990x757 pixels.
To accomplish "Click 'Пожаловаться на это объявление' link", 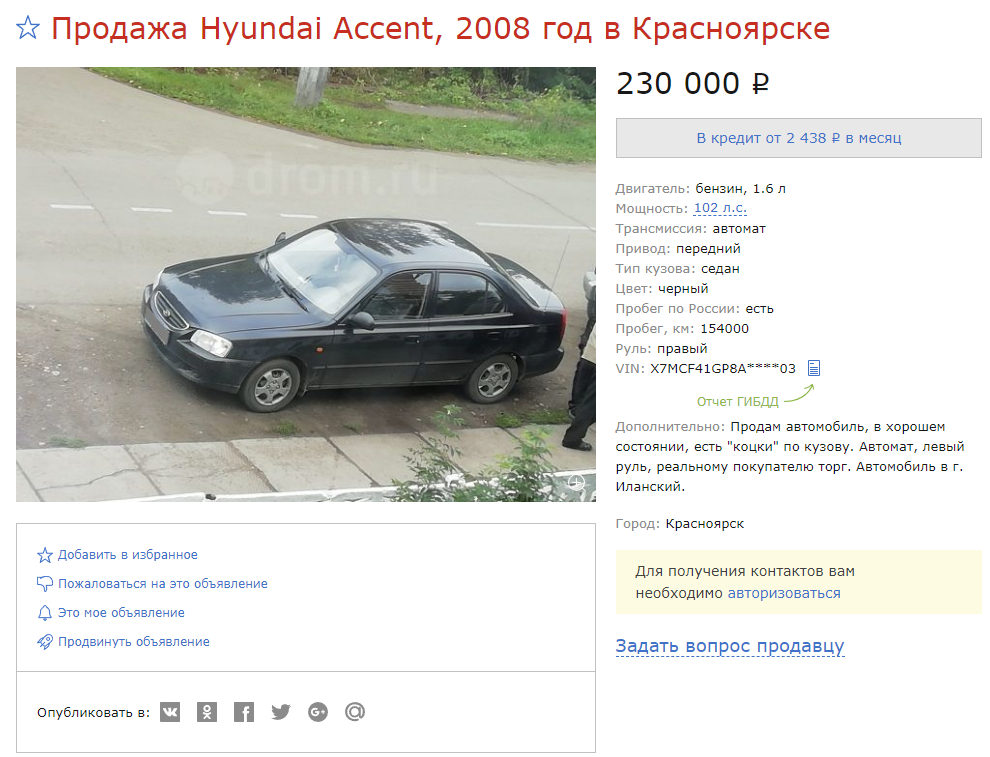I will (x=163, y=584).
